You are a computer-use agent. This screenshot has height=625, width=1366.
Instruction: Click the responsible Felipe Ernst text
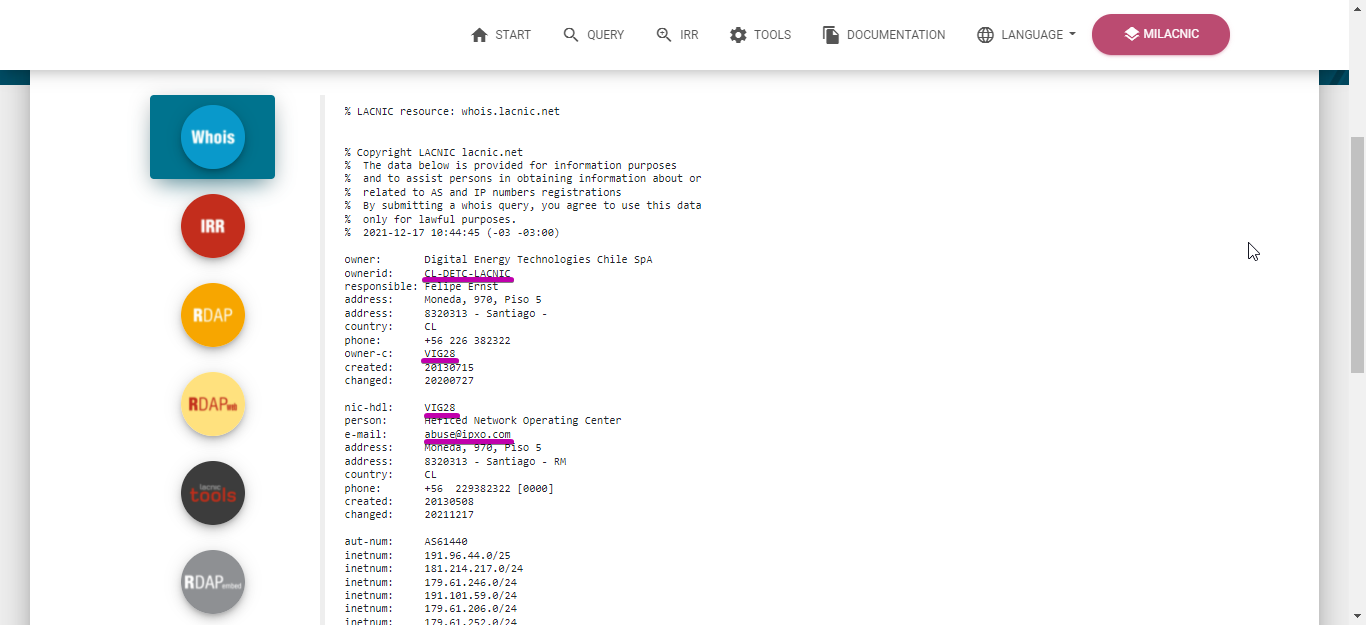click(x=461, y=287)
